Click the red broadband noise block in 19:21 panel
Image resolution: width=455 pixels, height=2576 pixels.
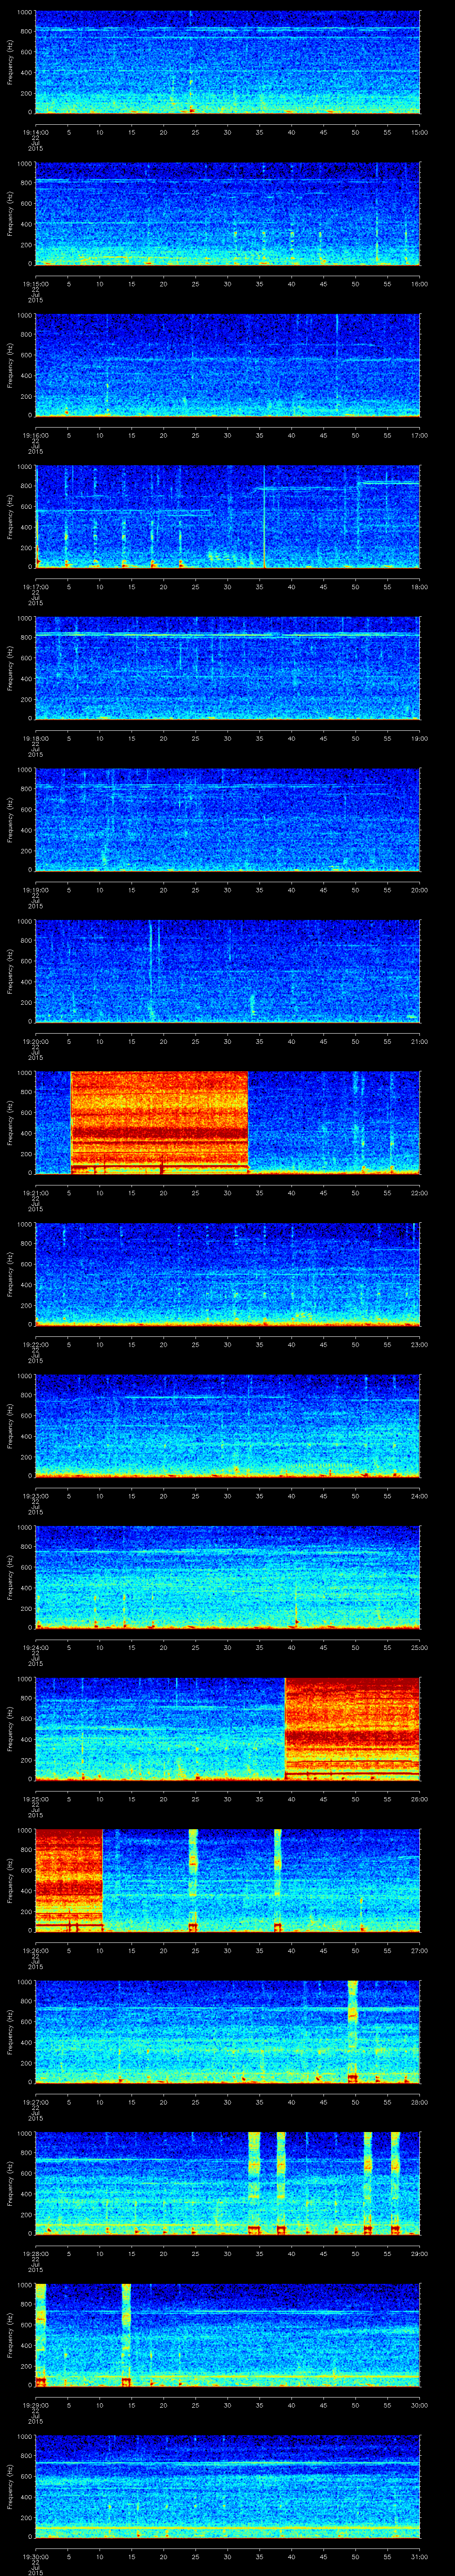click(159, 1122)
